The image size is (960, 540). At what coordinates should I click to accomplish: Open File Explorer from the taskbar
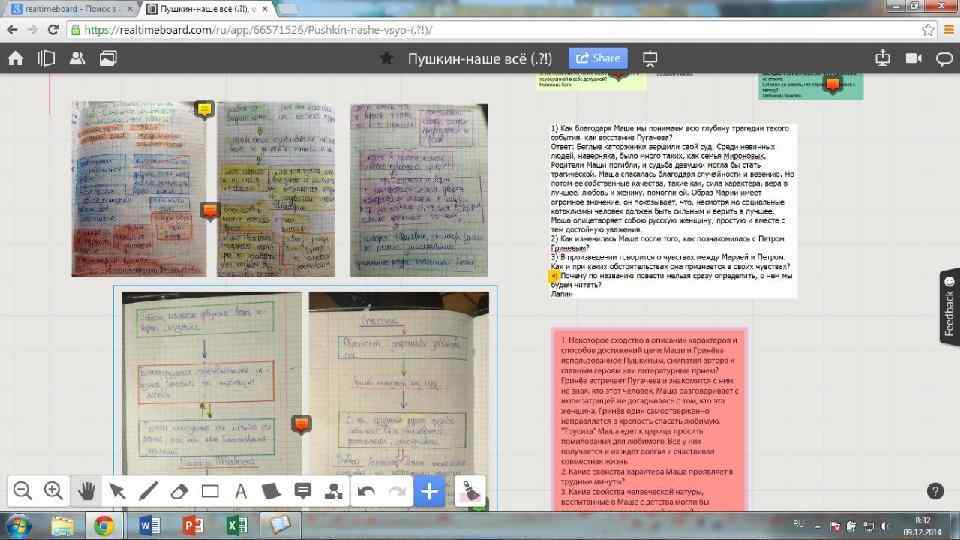(62, 526)
